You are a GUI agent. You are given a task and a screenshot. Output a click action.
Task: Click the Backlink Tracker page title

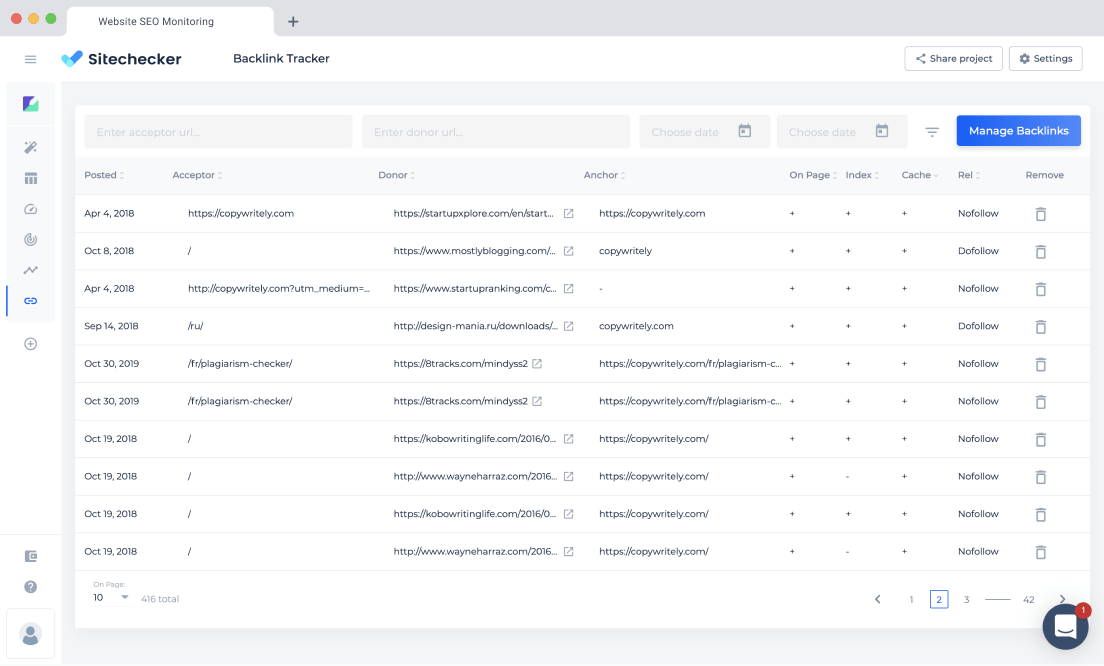click(x=281, y=59)
